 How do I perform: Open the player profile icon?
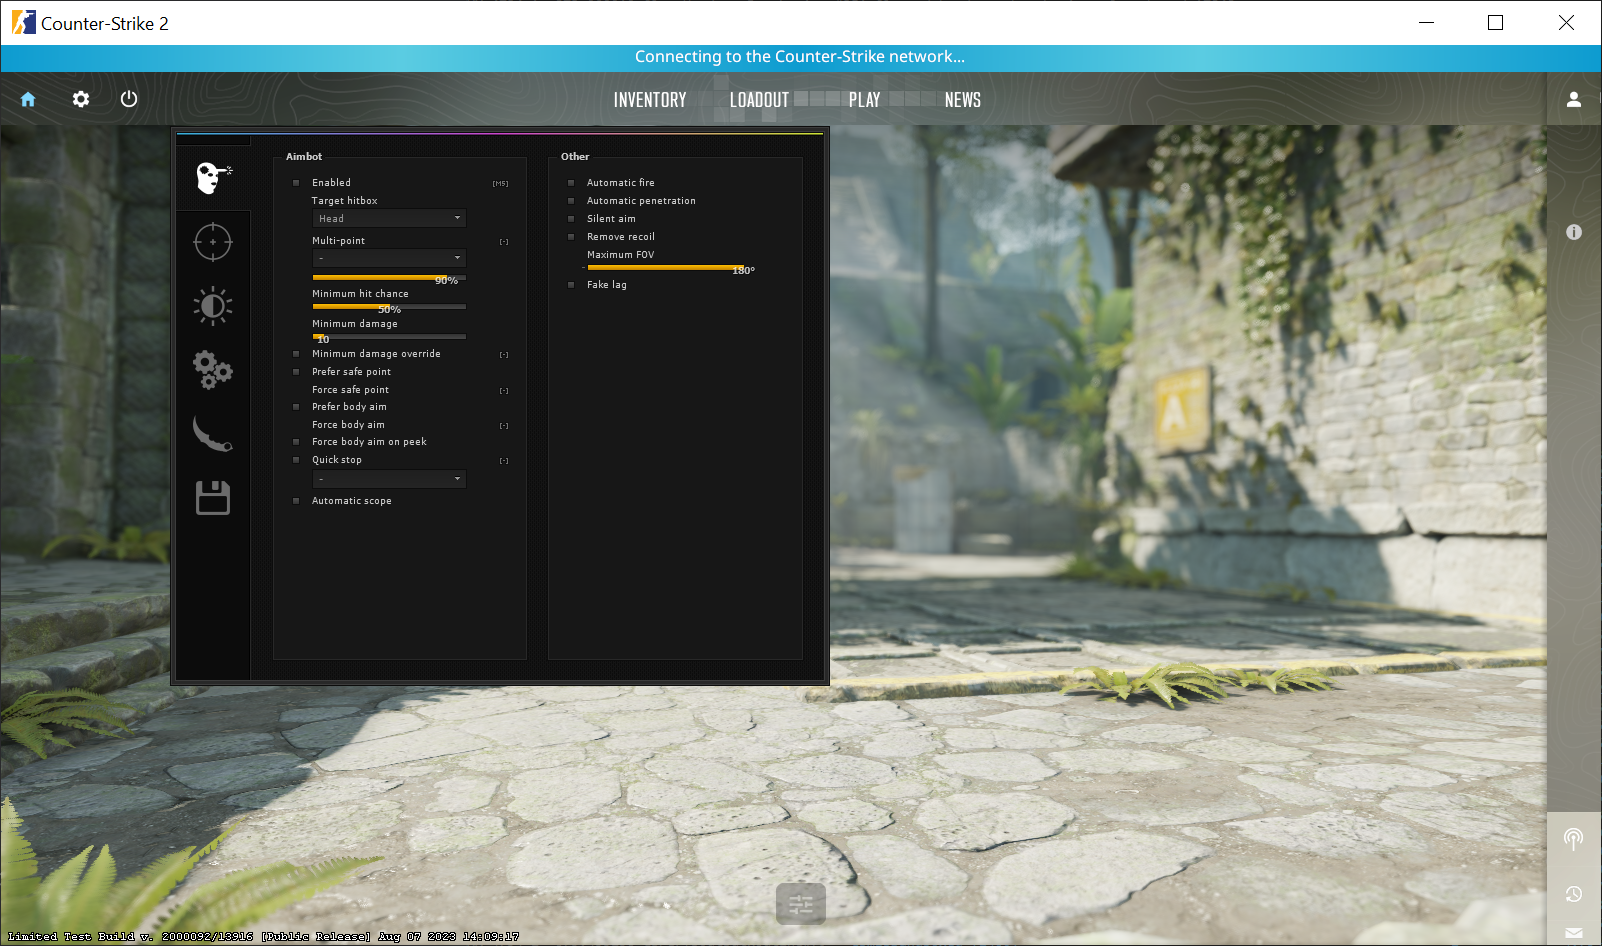(1574, 99)
